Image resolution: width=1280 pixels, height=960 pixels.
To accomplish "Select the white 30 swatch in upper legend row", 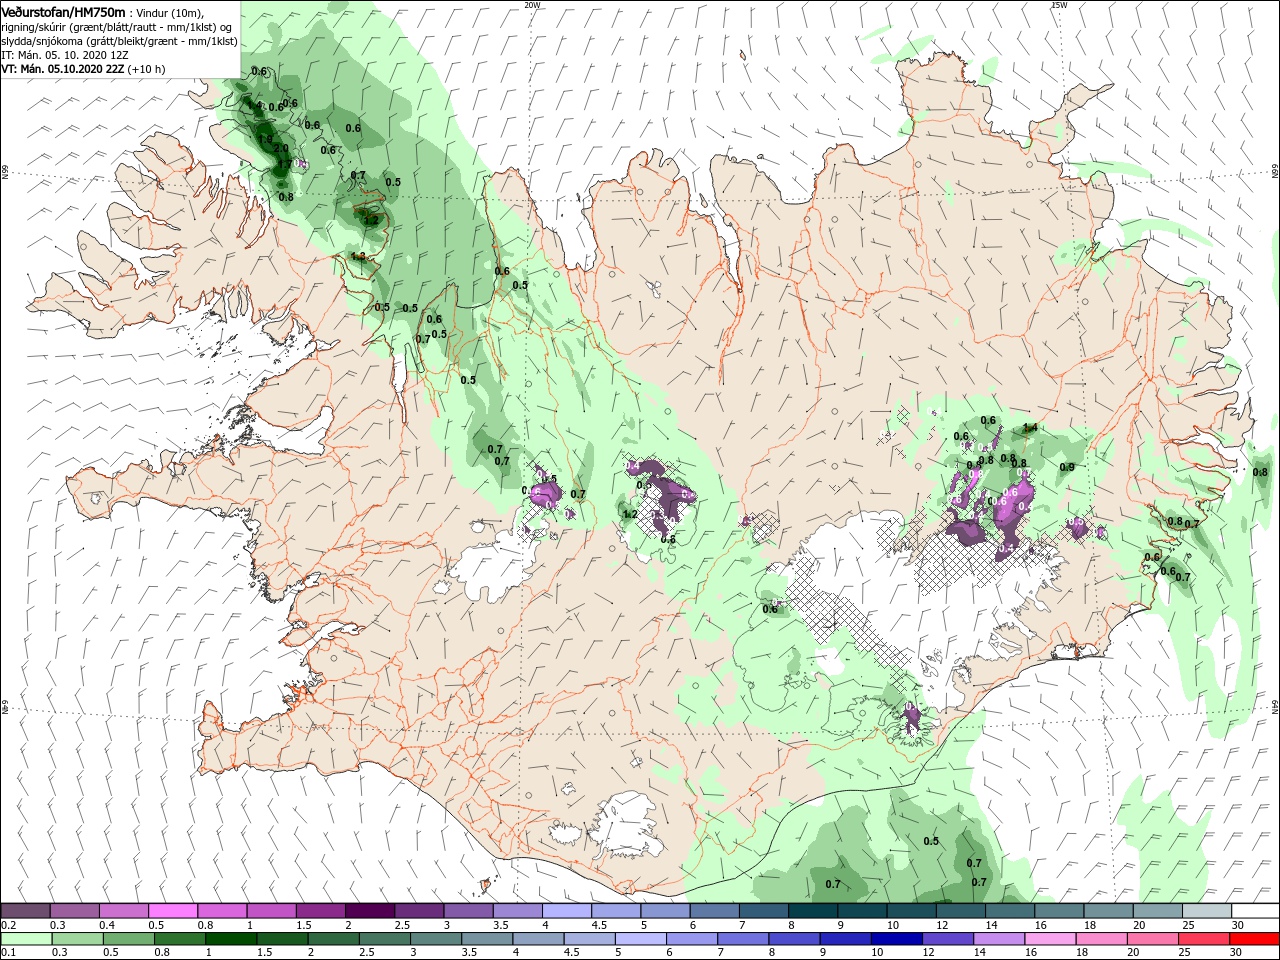I will pos(1255,911).
